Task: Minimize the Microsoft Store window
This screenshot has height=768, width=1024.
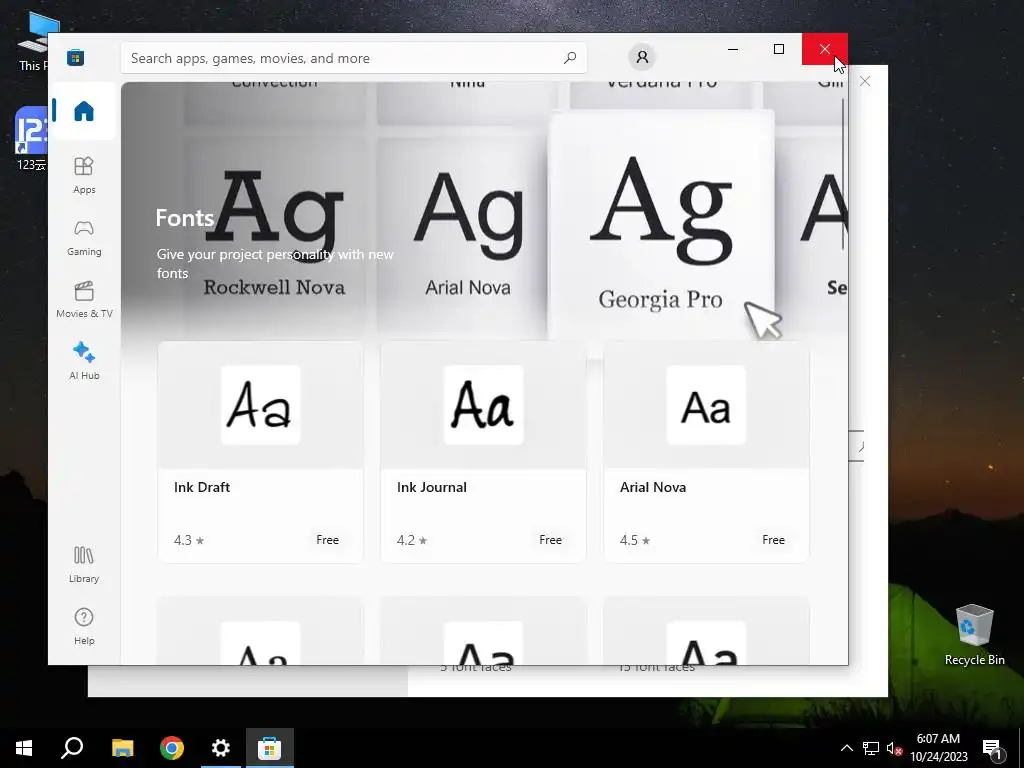Action: pyautogui.click(x=733, y=49)
